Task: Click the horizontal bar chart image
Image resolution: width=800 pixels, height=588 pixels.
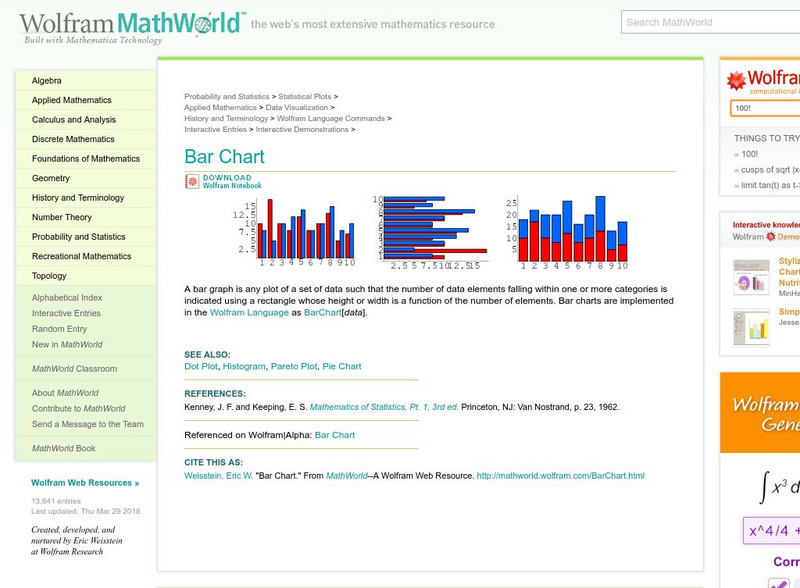Action: (x=430, y=232)
